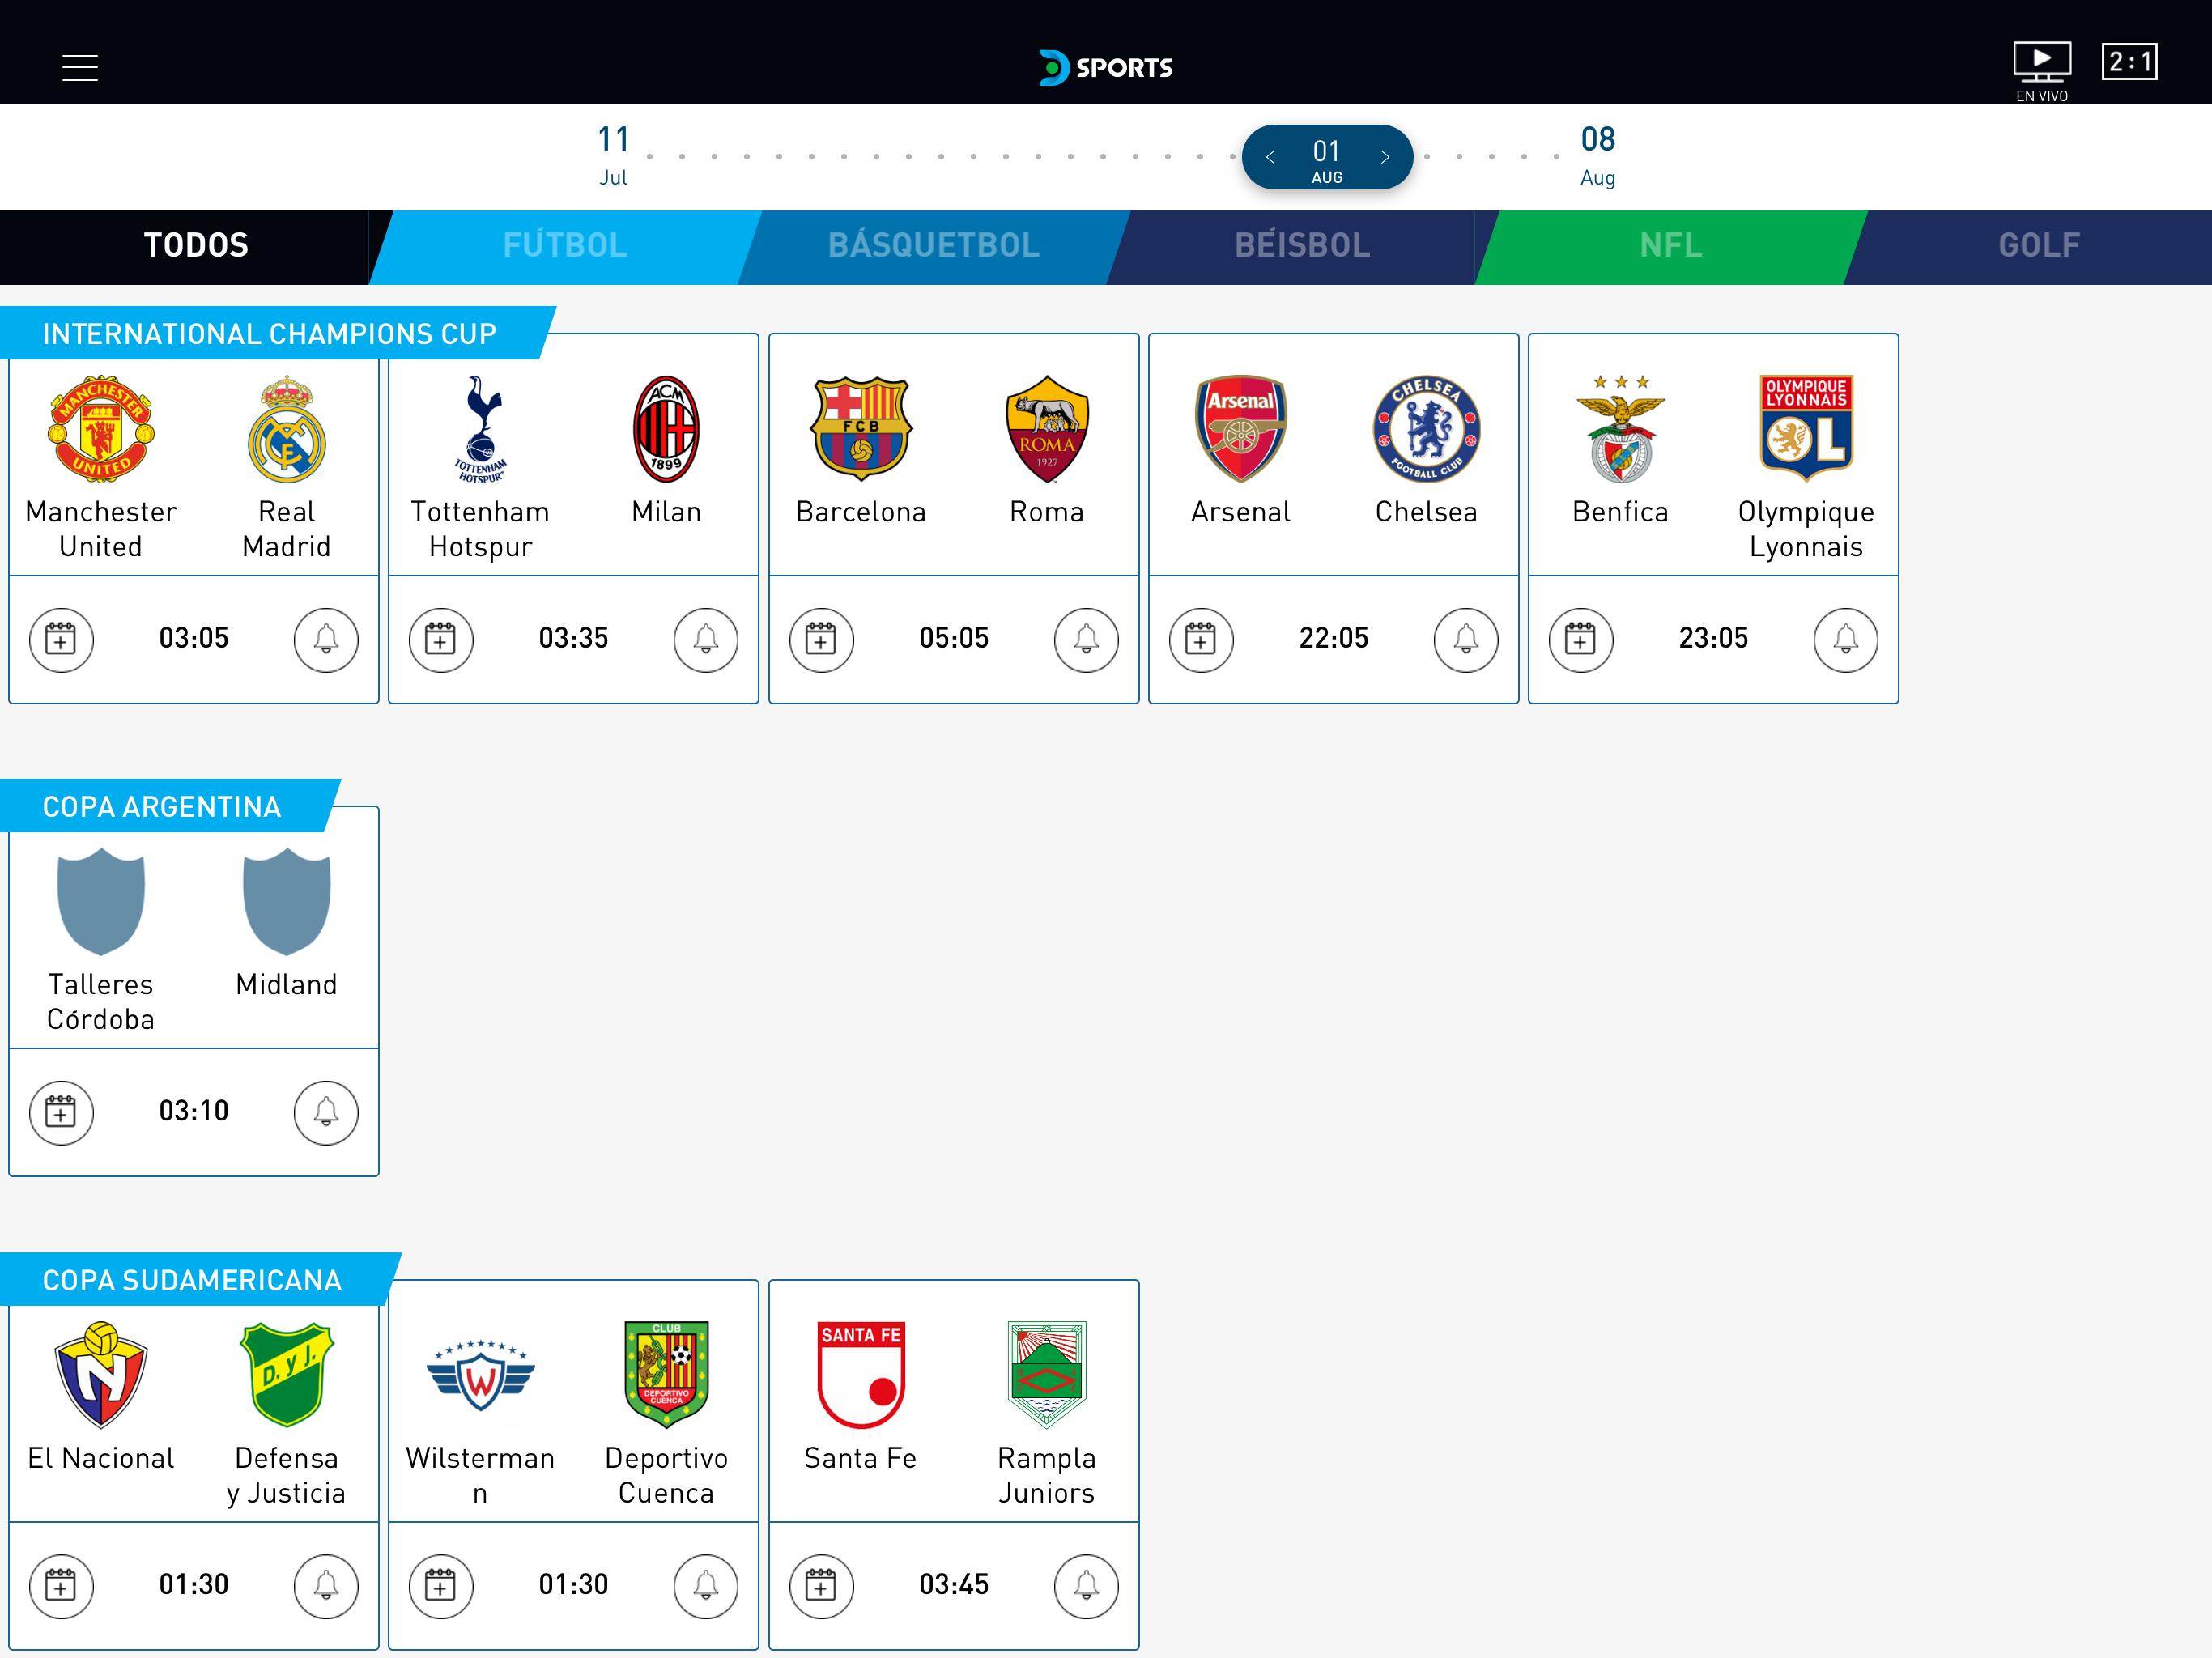Add Barcelona vs Roma to calendar
Image resolution: width=2212 pixels, height=1658 pixels.
tap(822, 640)
